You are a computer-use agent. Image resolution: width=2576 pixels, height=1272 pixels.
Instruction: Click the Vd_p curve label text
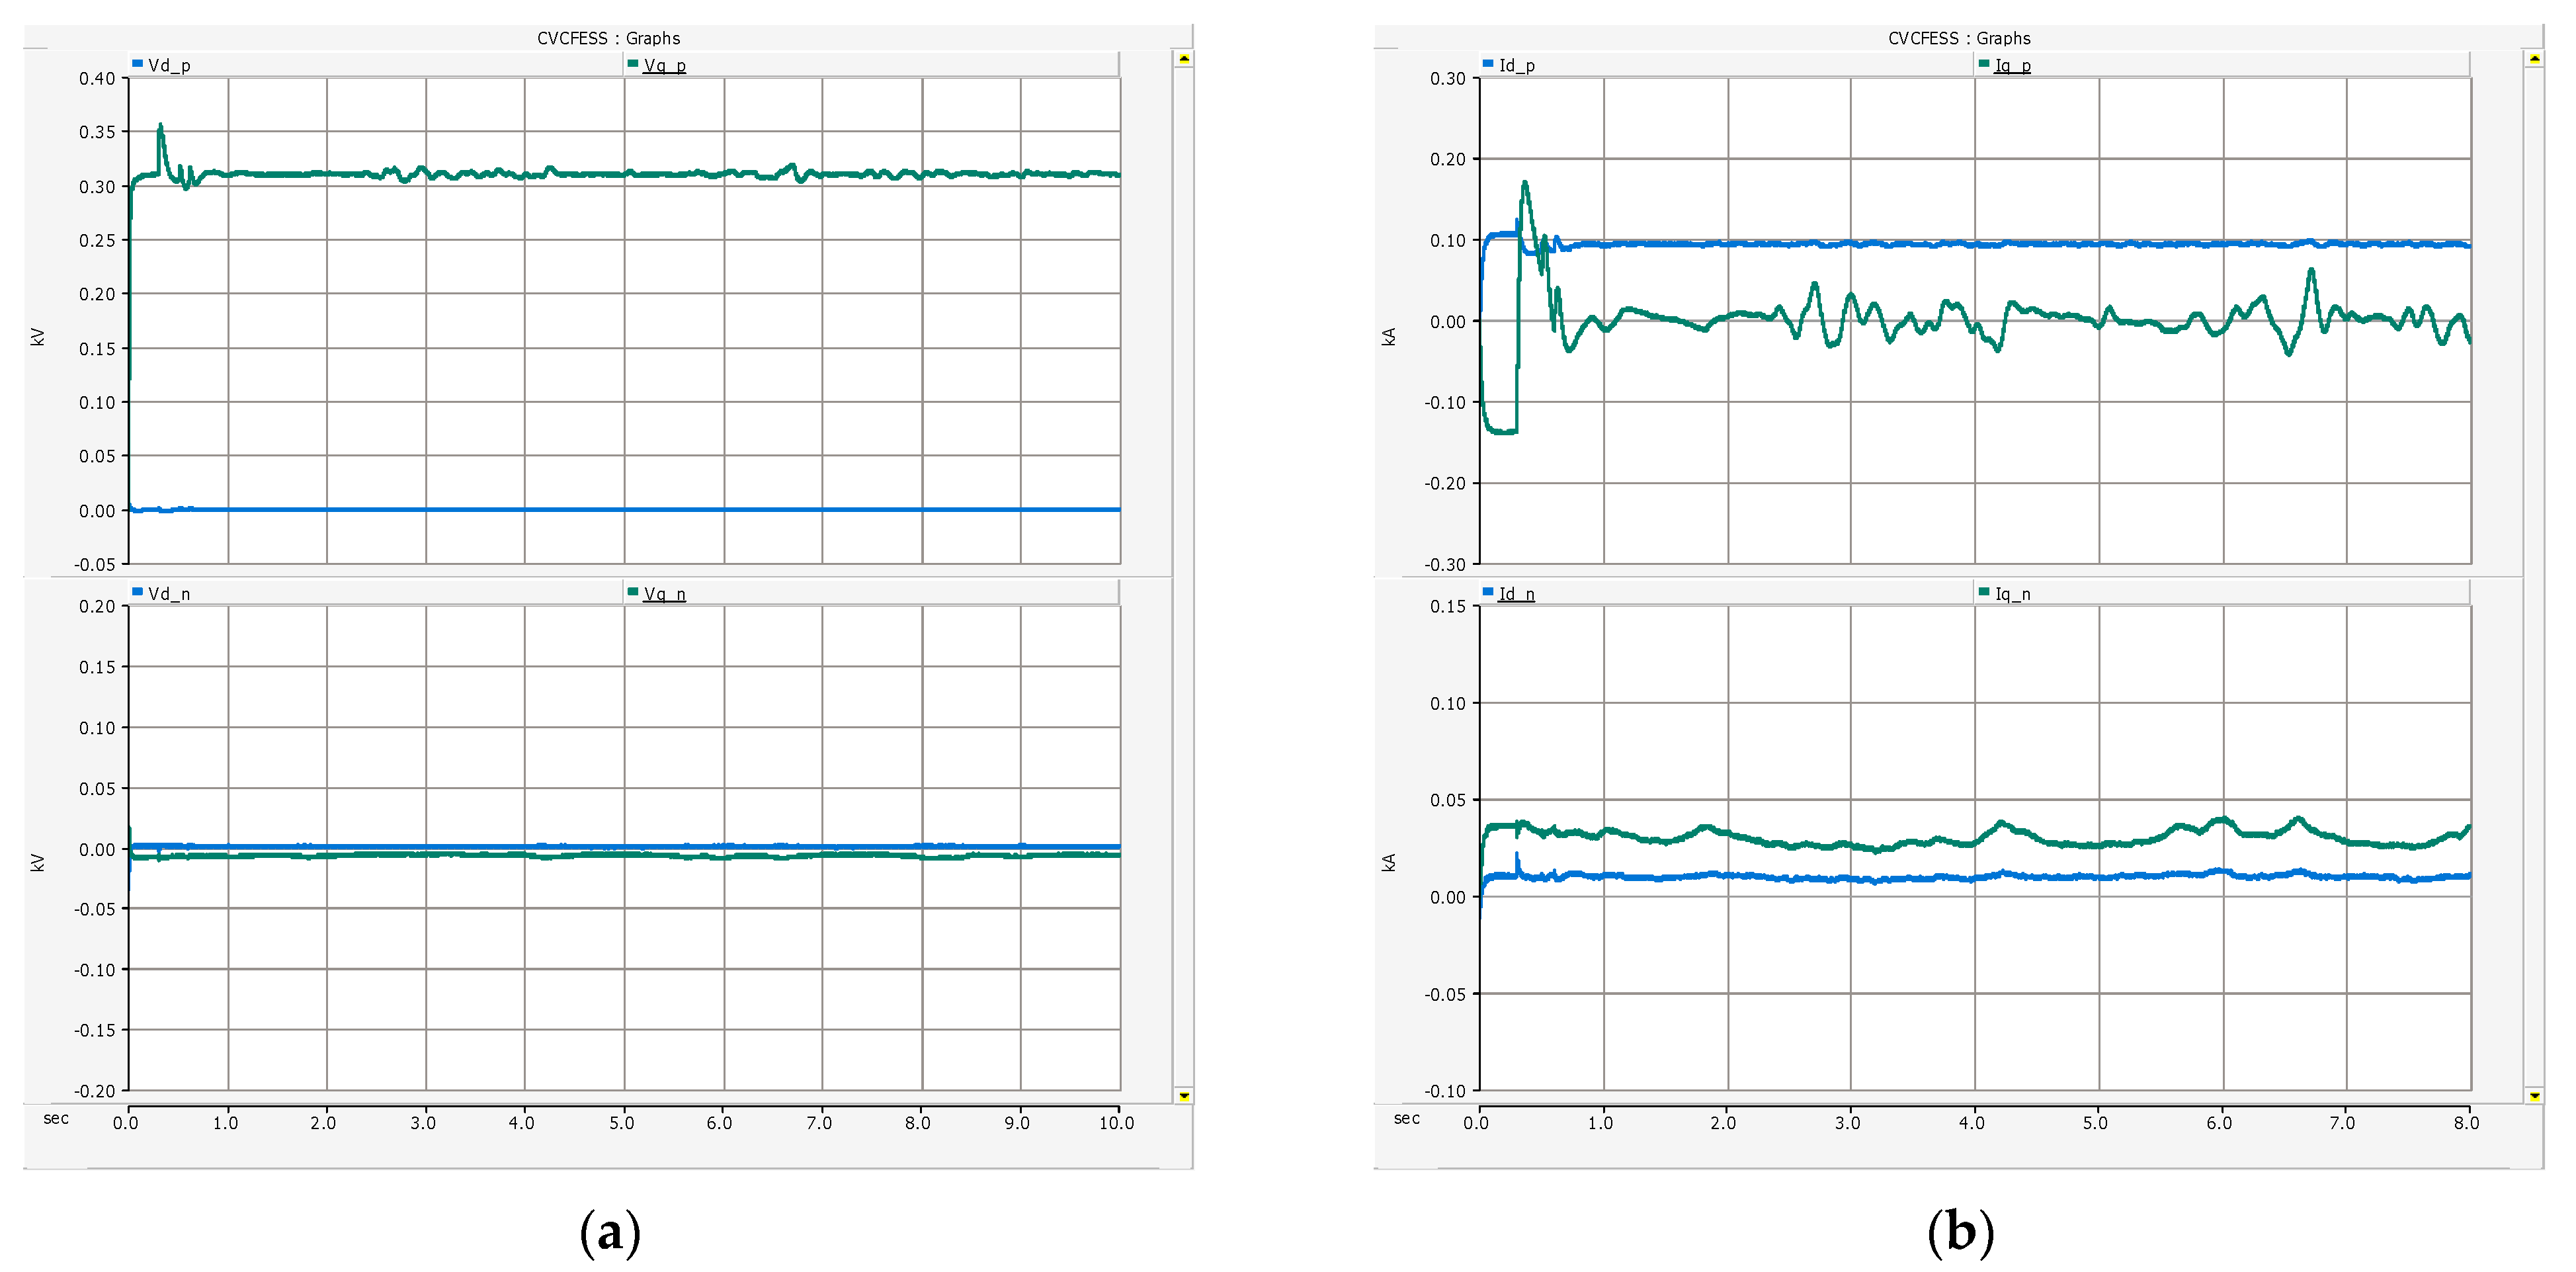tap(169, 65)
